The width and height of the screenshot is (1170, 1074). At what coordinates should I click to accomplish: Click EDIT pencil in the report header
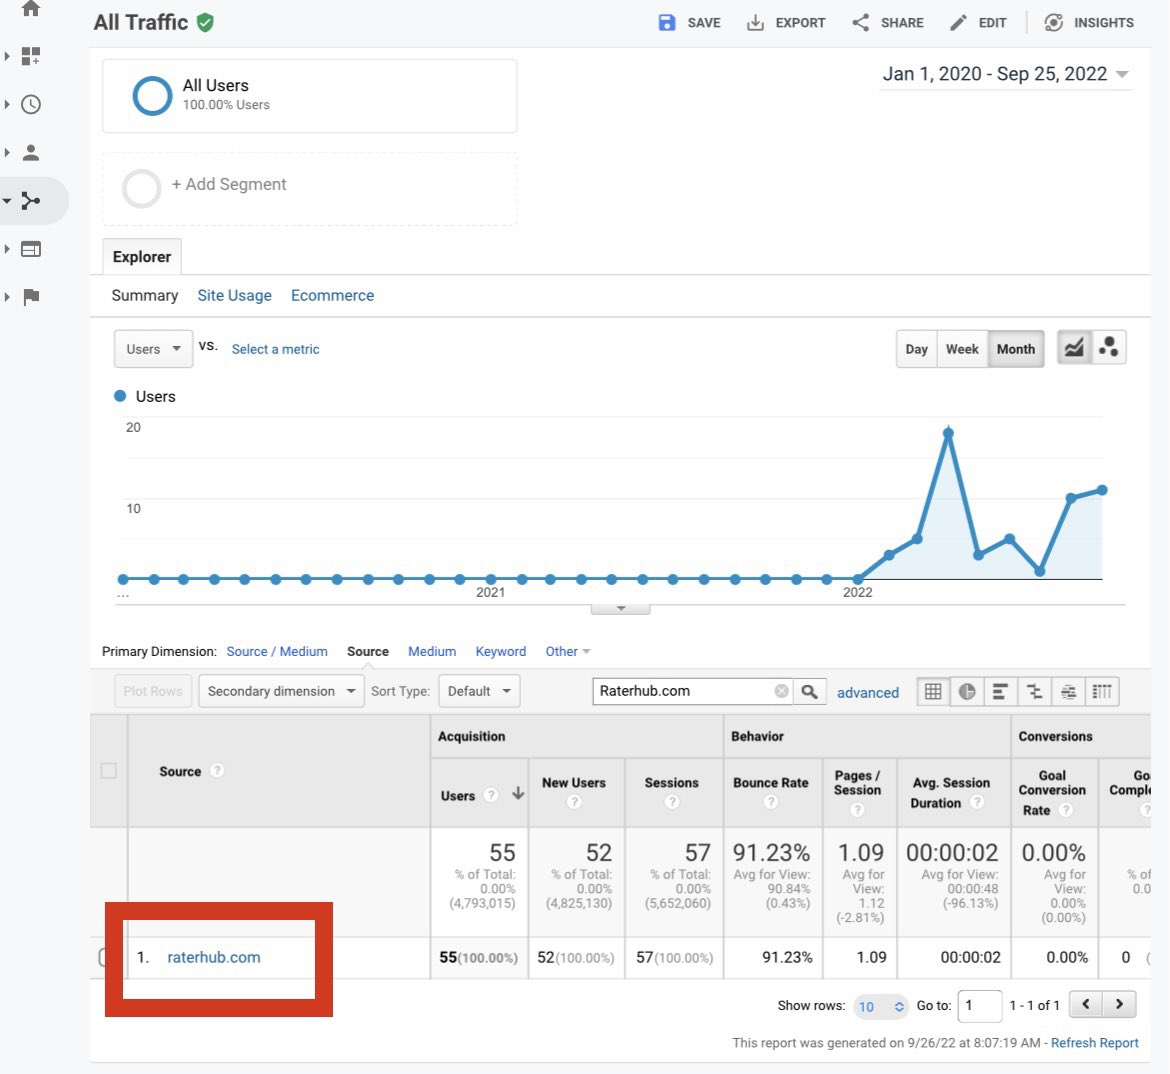coord(978,22)
